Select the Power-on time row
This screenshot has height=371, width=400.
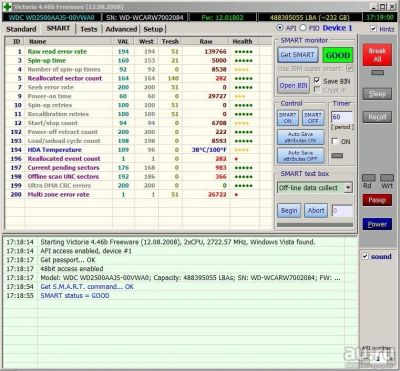138,96
